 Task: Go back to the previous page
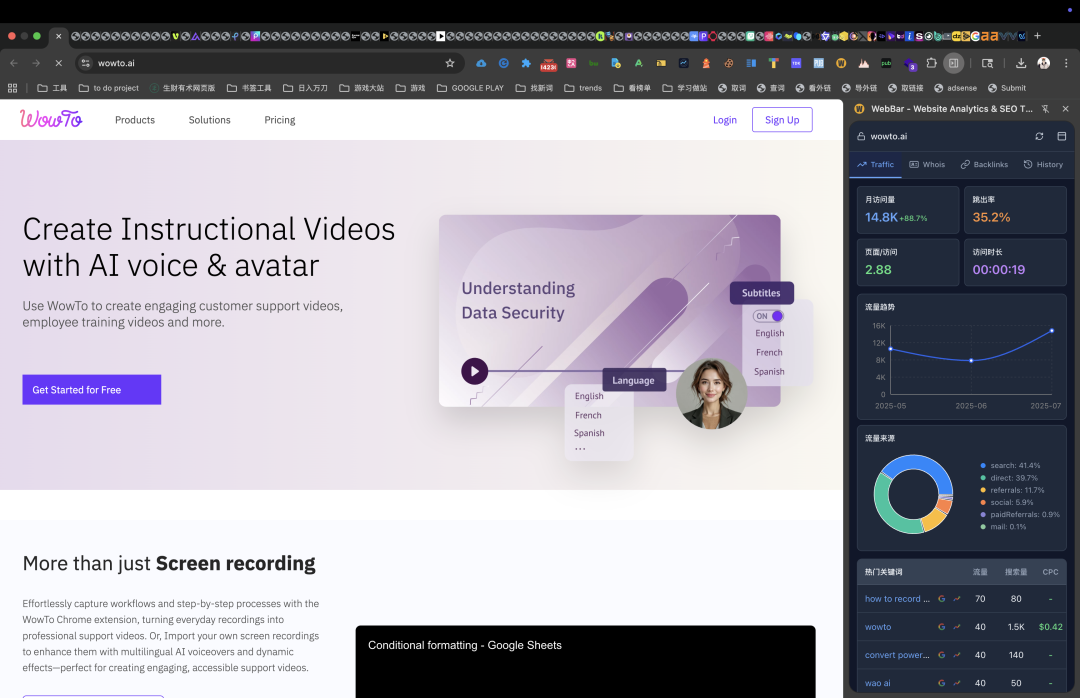pyautogui.click(x=14, y=63)
